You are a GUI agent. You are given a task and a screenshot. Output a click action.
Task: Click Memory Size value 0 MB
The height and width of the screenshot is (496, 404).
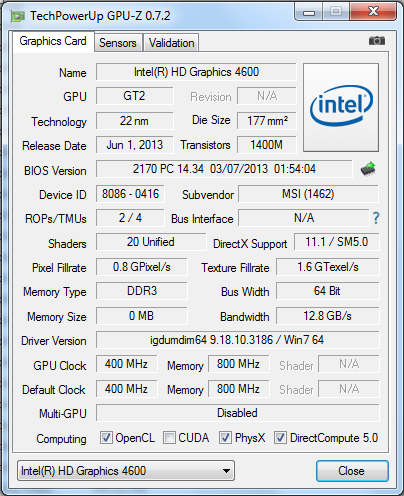pos(142,316)
